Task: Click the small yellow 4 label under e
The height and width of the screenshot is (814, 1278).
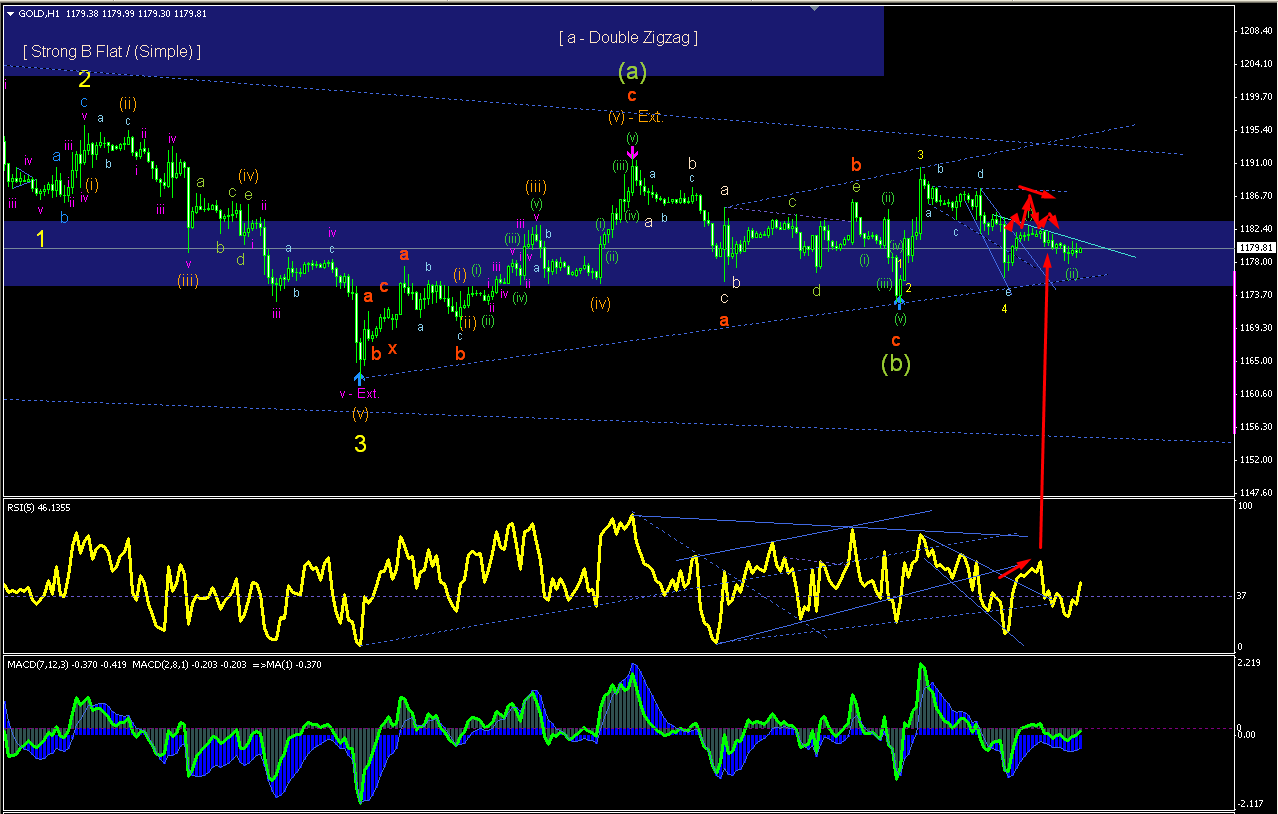Action: 1005,309
